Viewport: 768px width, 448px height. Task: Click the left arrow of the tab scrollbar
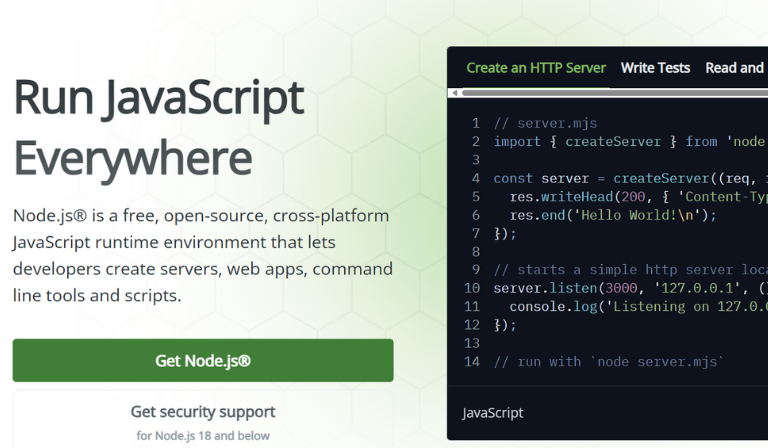tap(455, 93)
